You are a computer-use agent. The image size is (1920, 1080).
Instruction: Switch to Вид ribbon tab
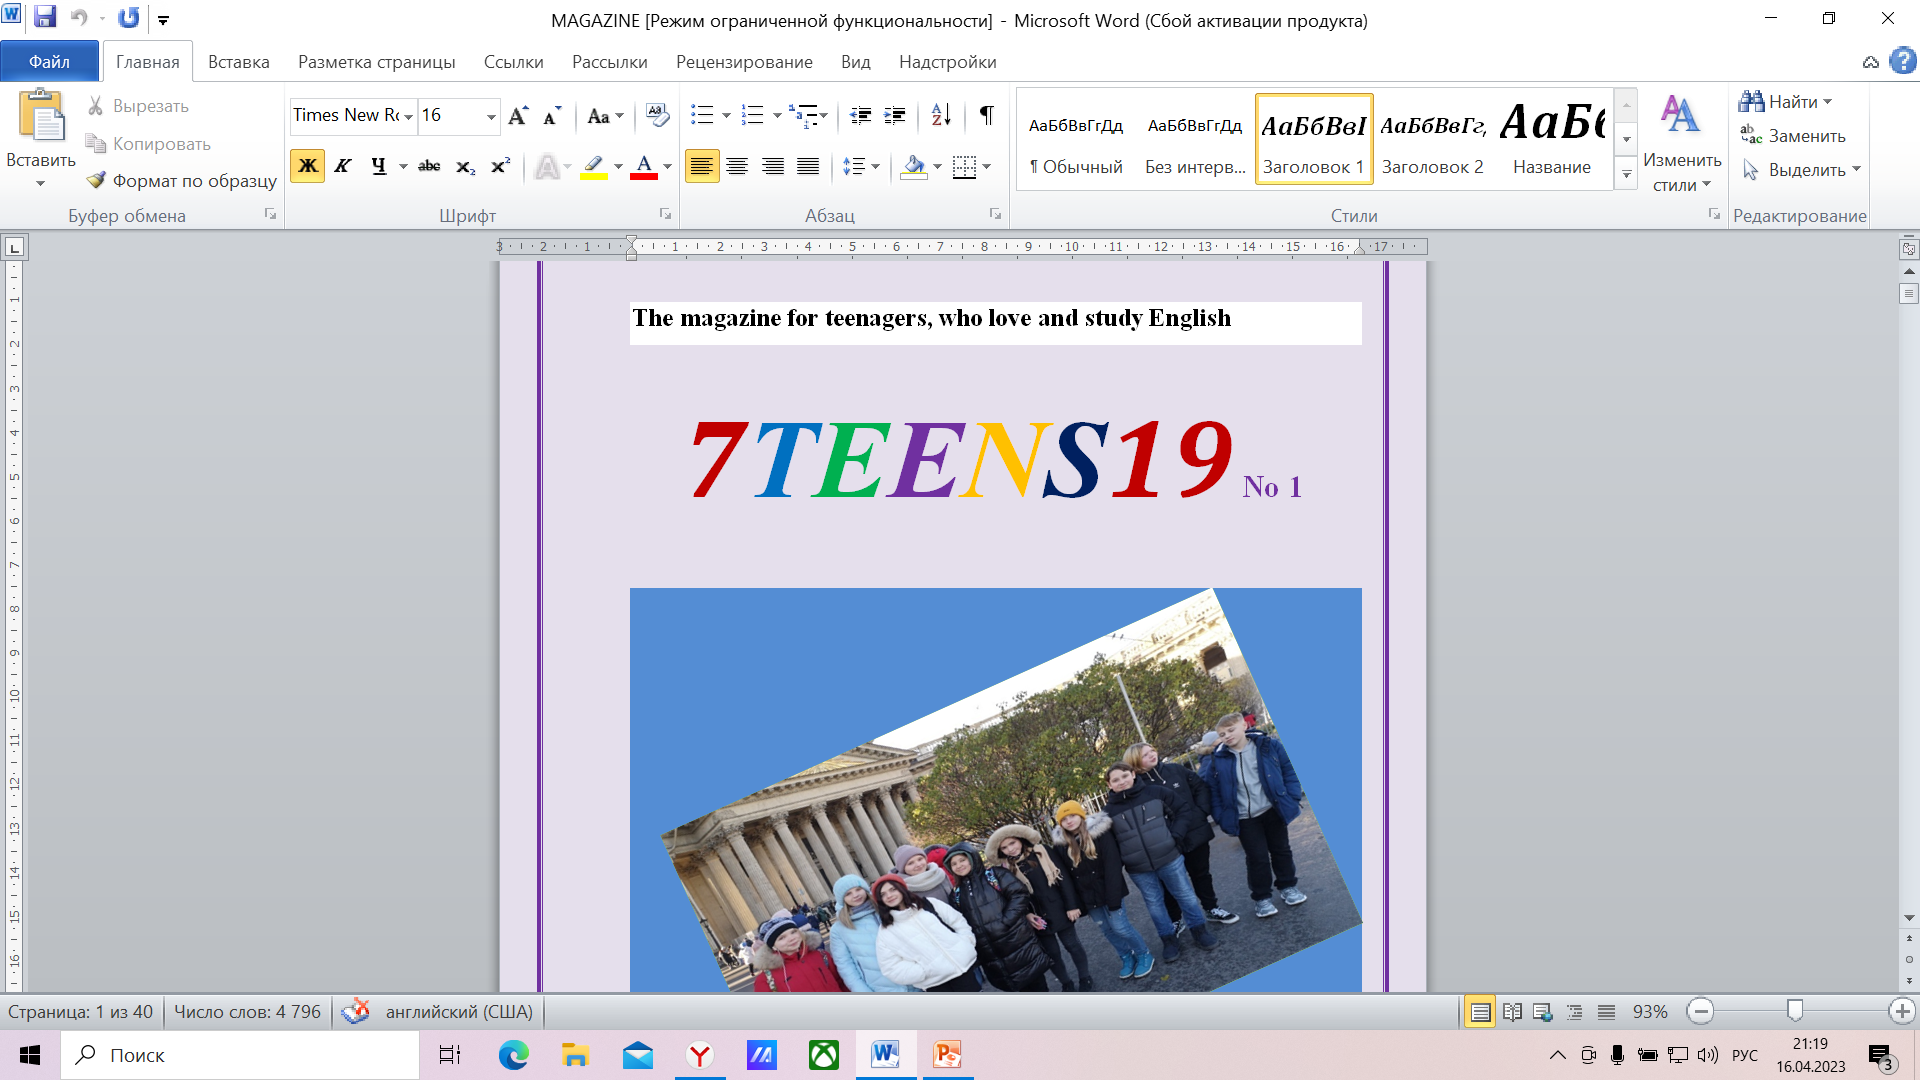[856, 62]
